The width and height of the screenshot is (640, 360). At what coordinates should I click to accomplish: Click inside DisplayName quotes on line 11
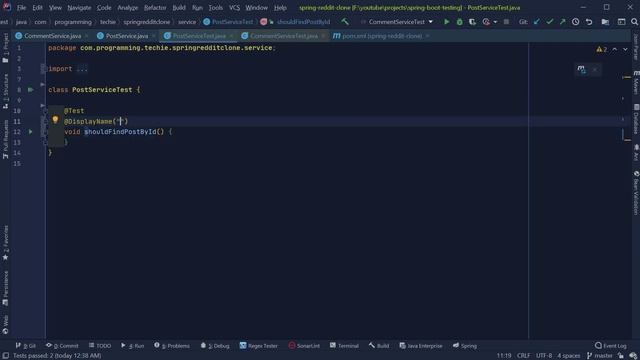(x=121, y=121)
